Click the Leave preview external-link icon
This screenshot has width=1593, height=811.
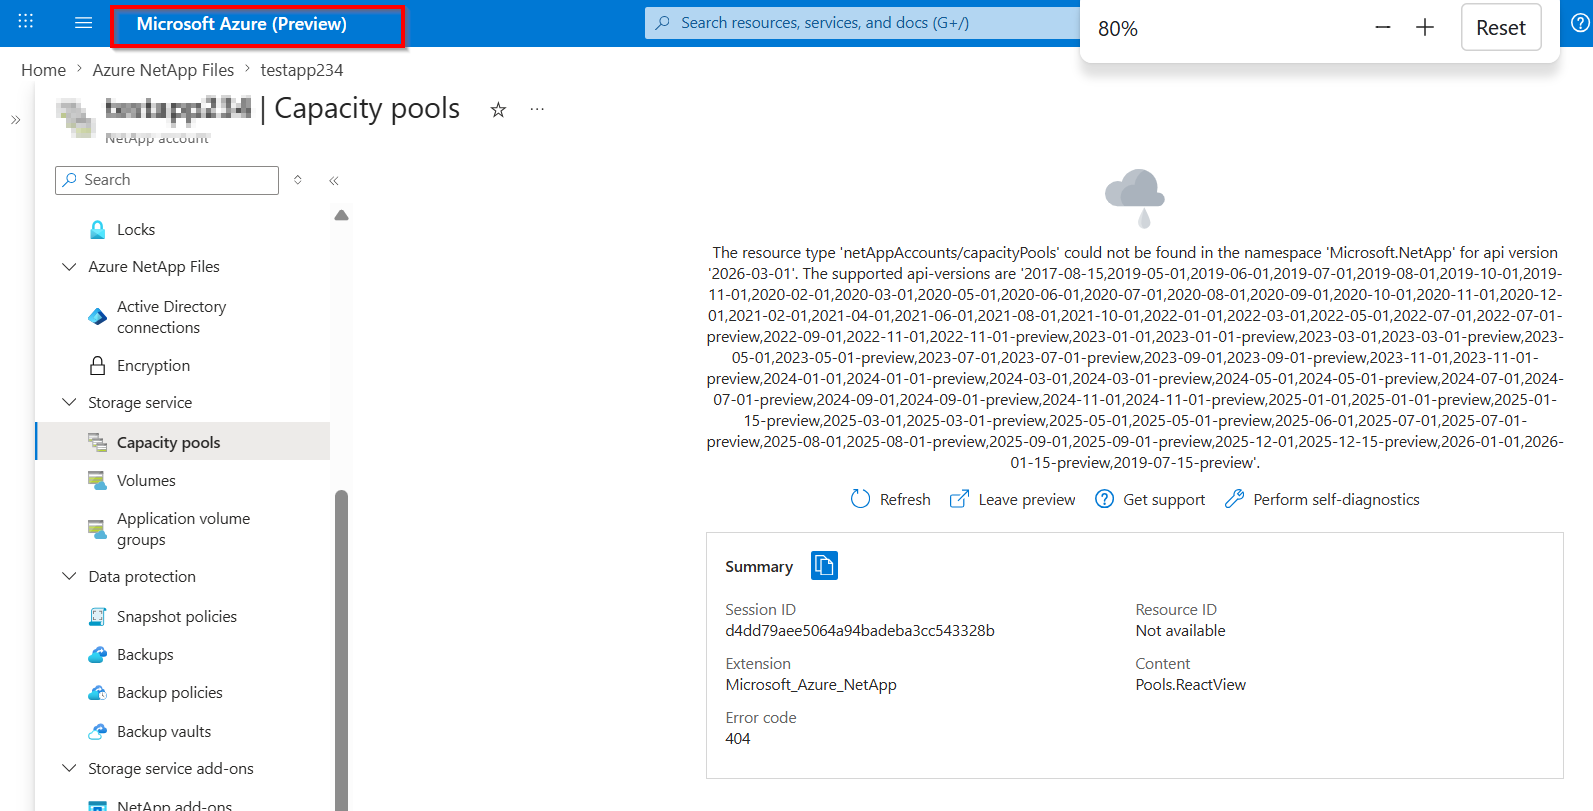959,499
